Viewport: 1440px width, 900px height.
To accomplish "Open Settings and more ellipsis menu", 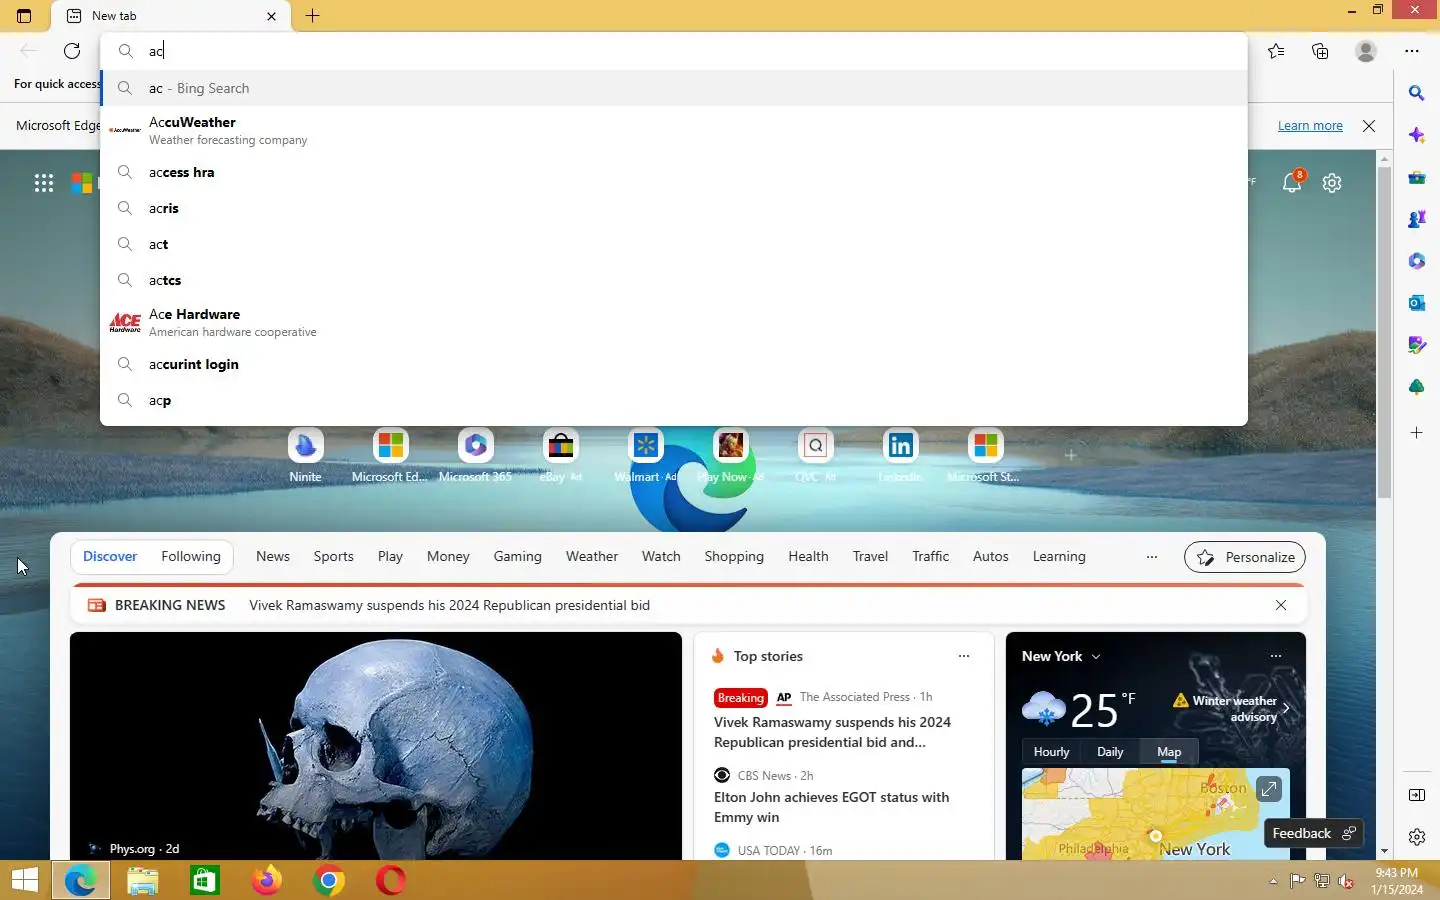I will (1412, 51).
